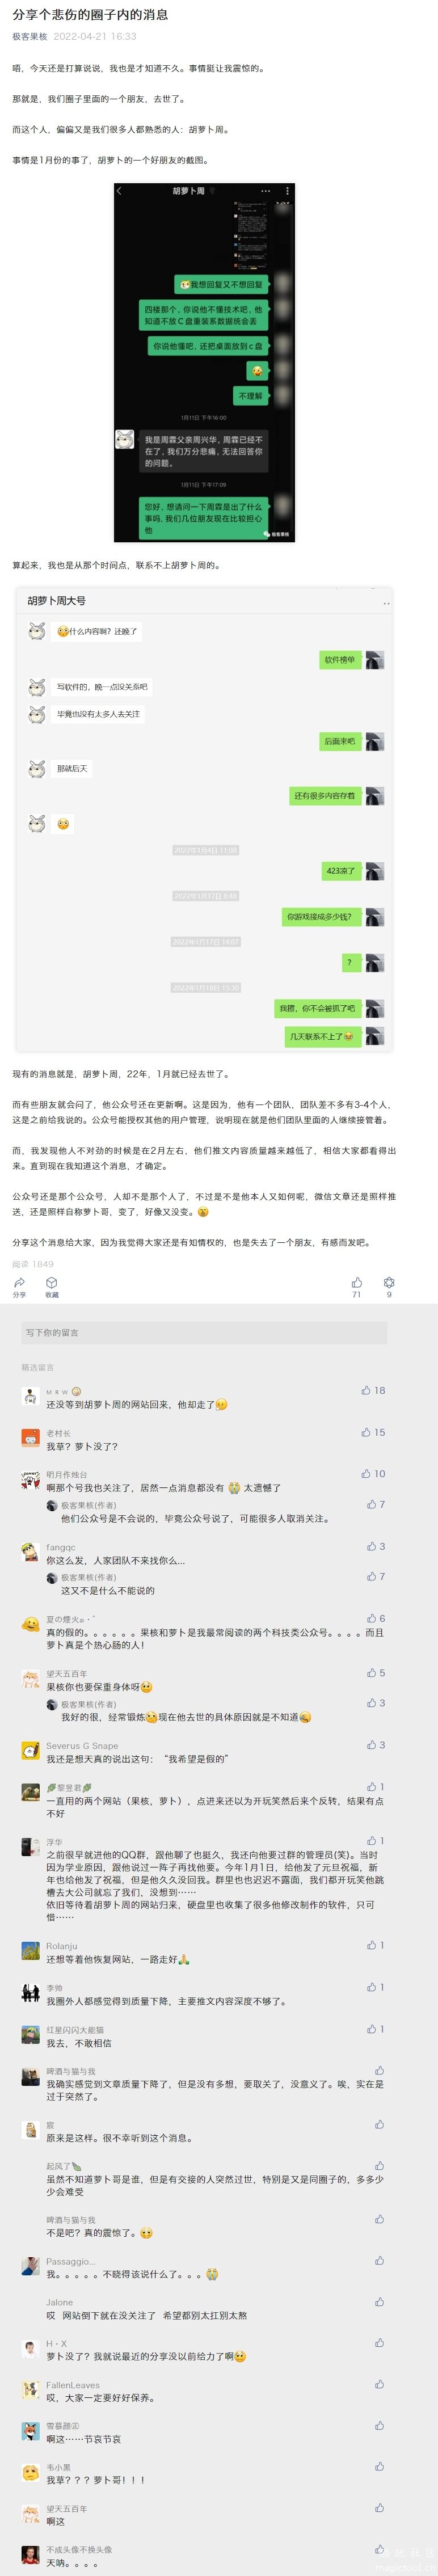Like 夏の煙火's comment with 6 likes
The width and height of the screenshot is (438, 2576).
point(370,1618)
